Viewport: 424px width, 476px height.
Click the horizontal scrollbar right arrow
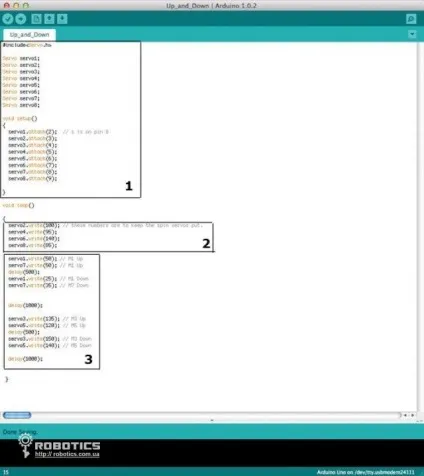[413, 415]
